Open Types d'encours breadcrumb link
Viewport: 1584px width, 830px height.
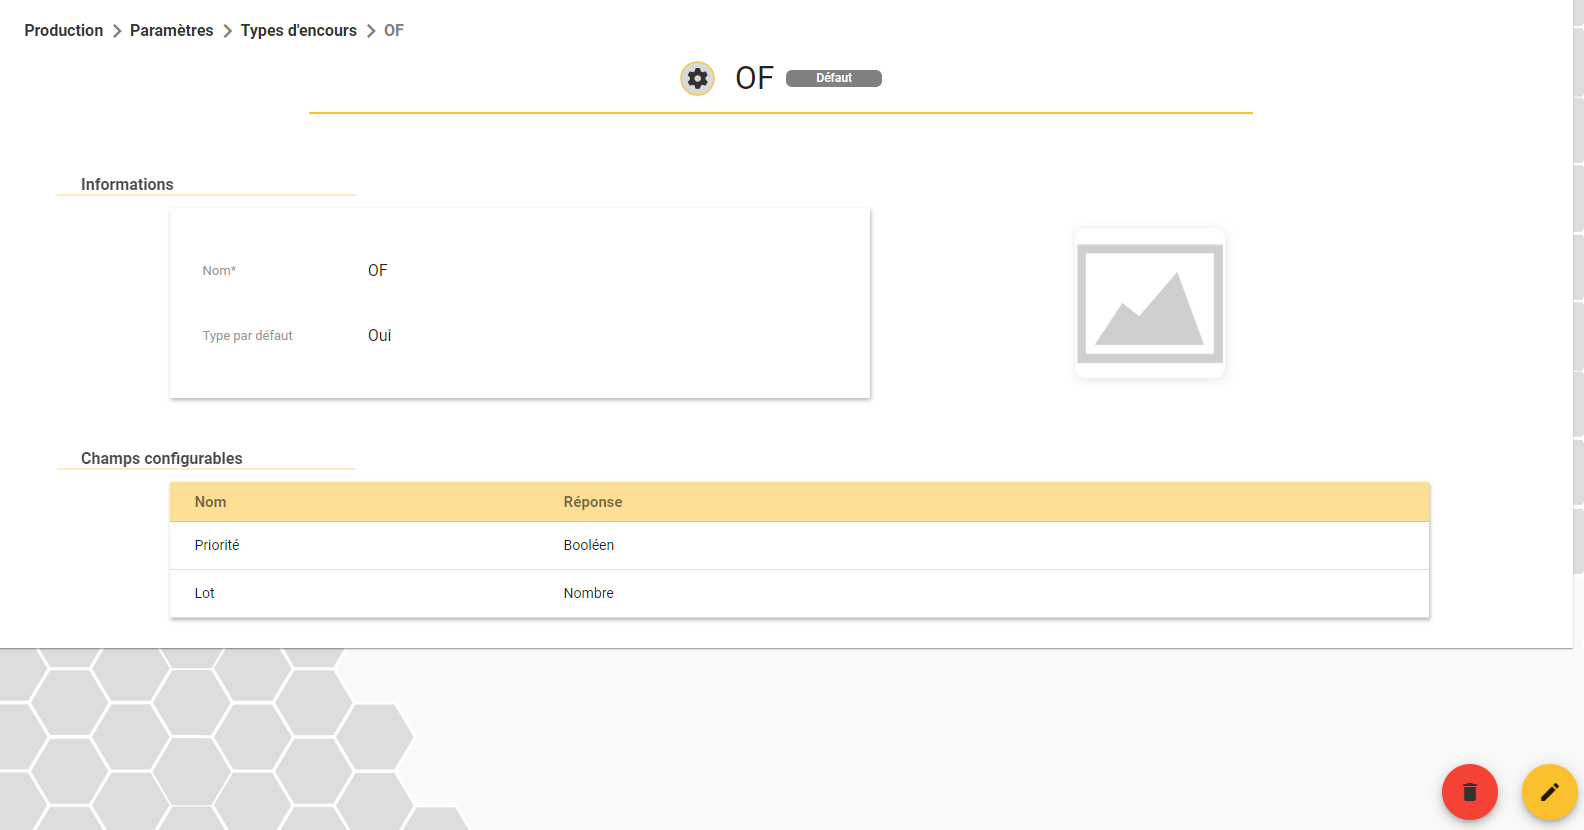coord(298,31)
